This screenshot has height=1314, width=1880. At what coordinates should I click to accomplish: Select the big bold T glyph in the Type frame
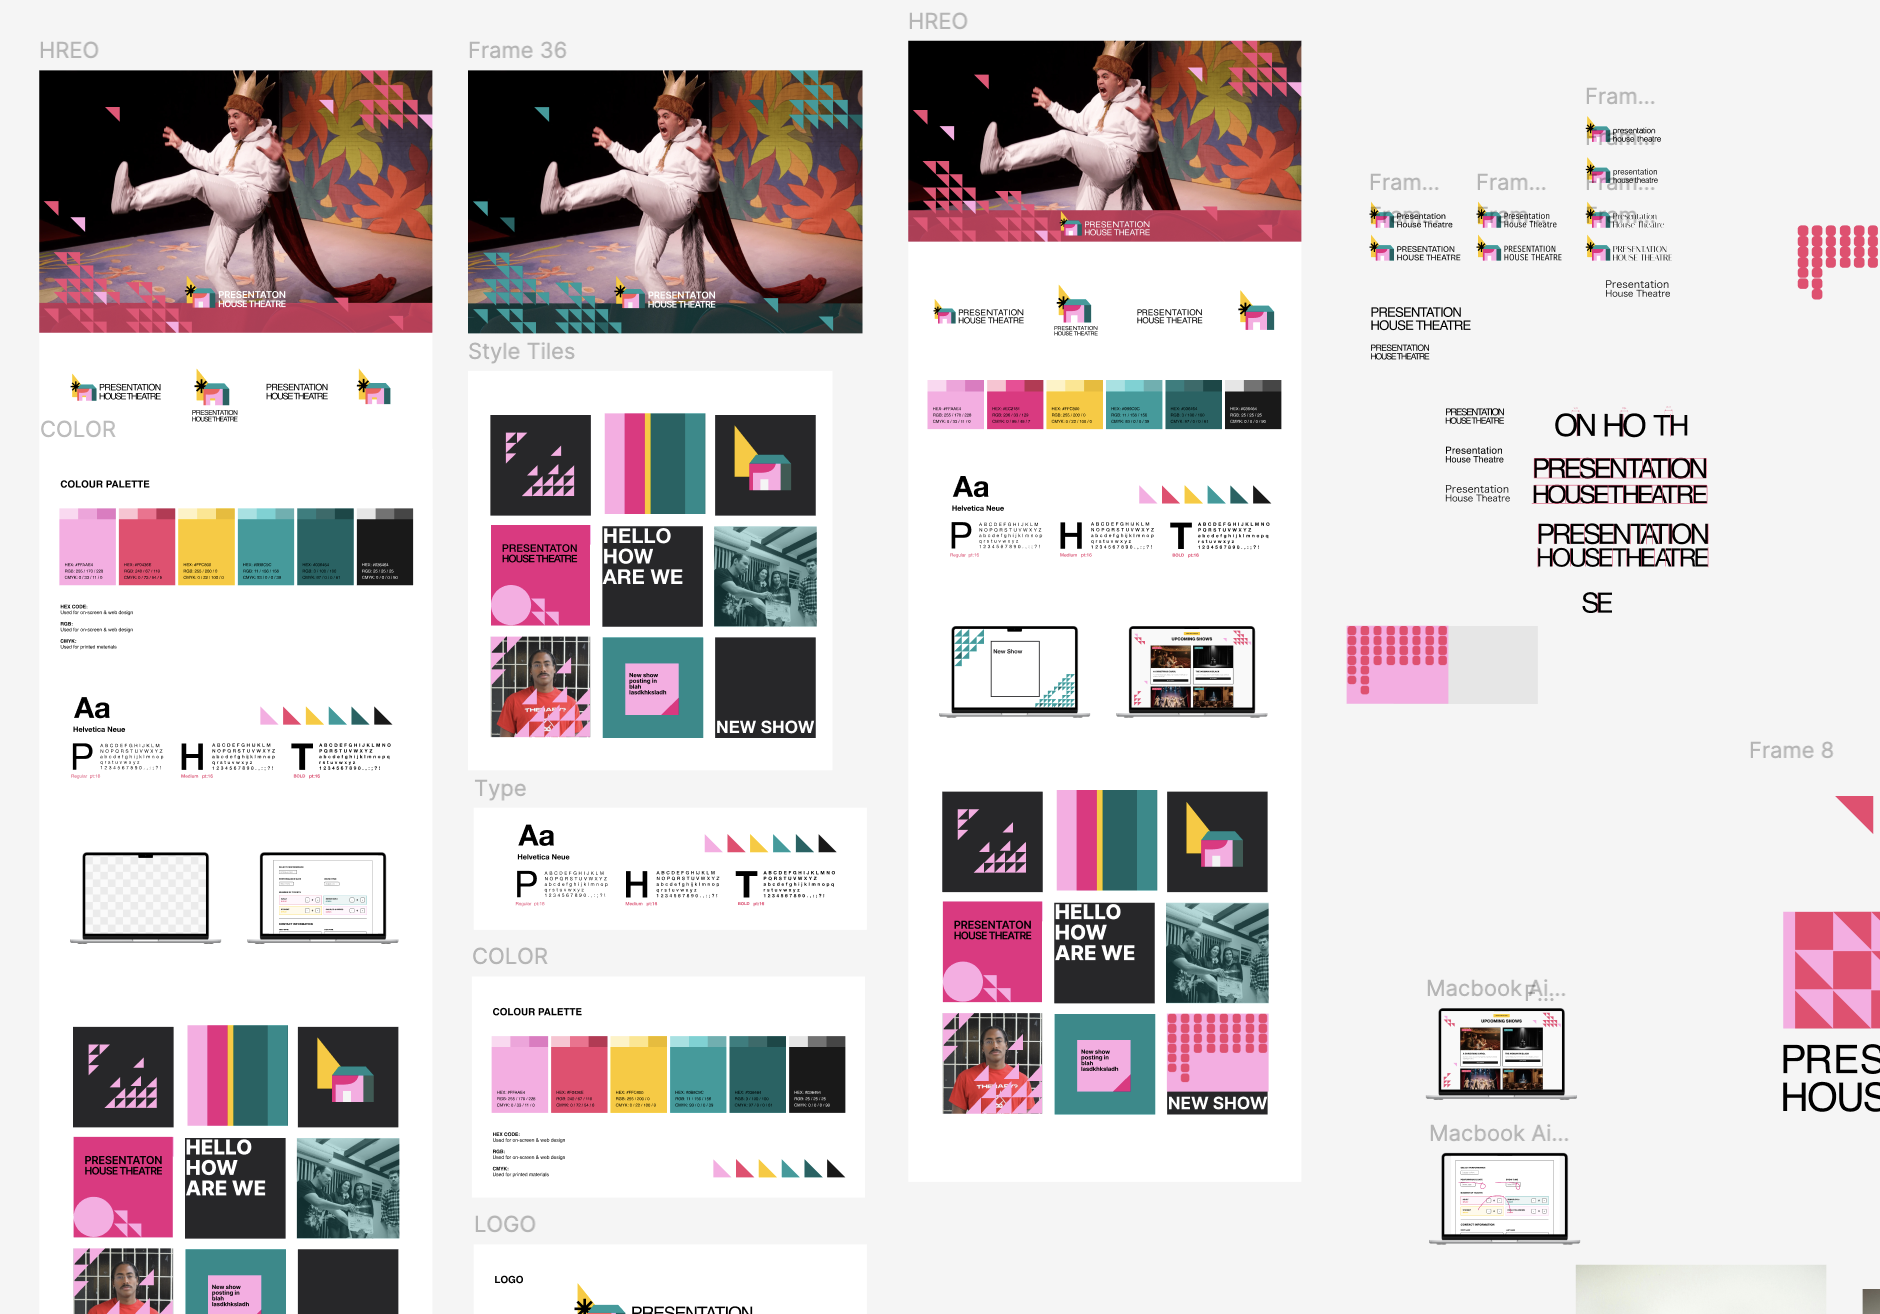click(x=746, y=885)
